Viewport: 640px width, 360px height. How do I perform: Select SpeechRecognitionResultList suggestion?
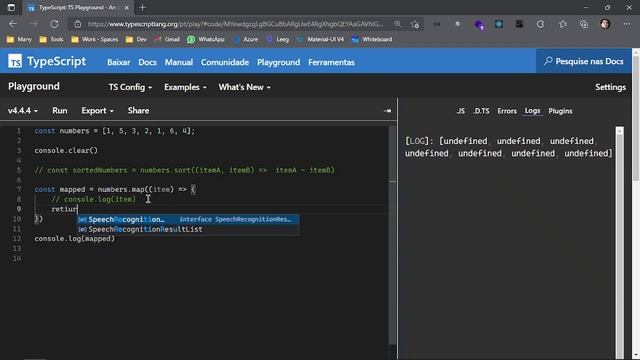(188, 229)
